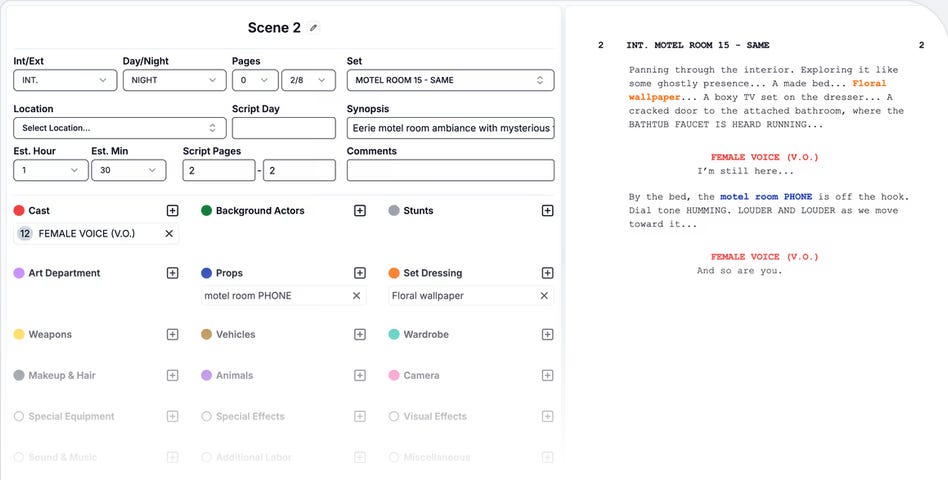
Task: Open the Select Location dropdown
Action: [120, 128]
